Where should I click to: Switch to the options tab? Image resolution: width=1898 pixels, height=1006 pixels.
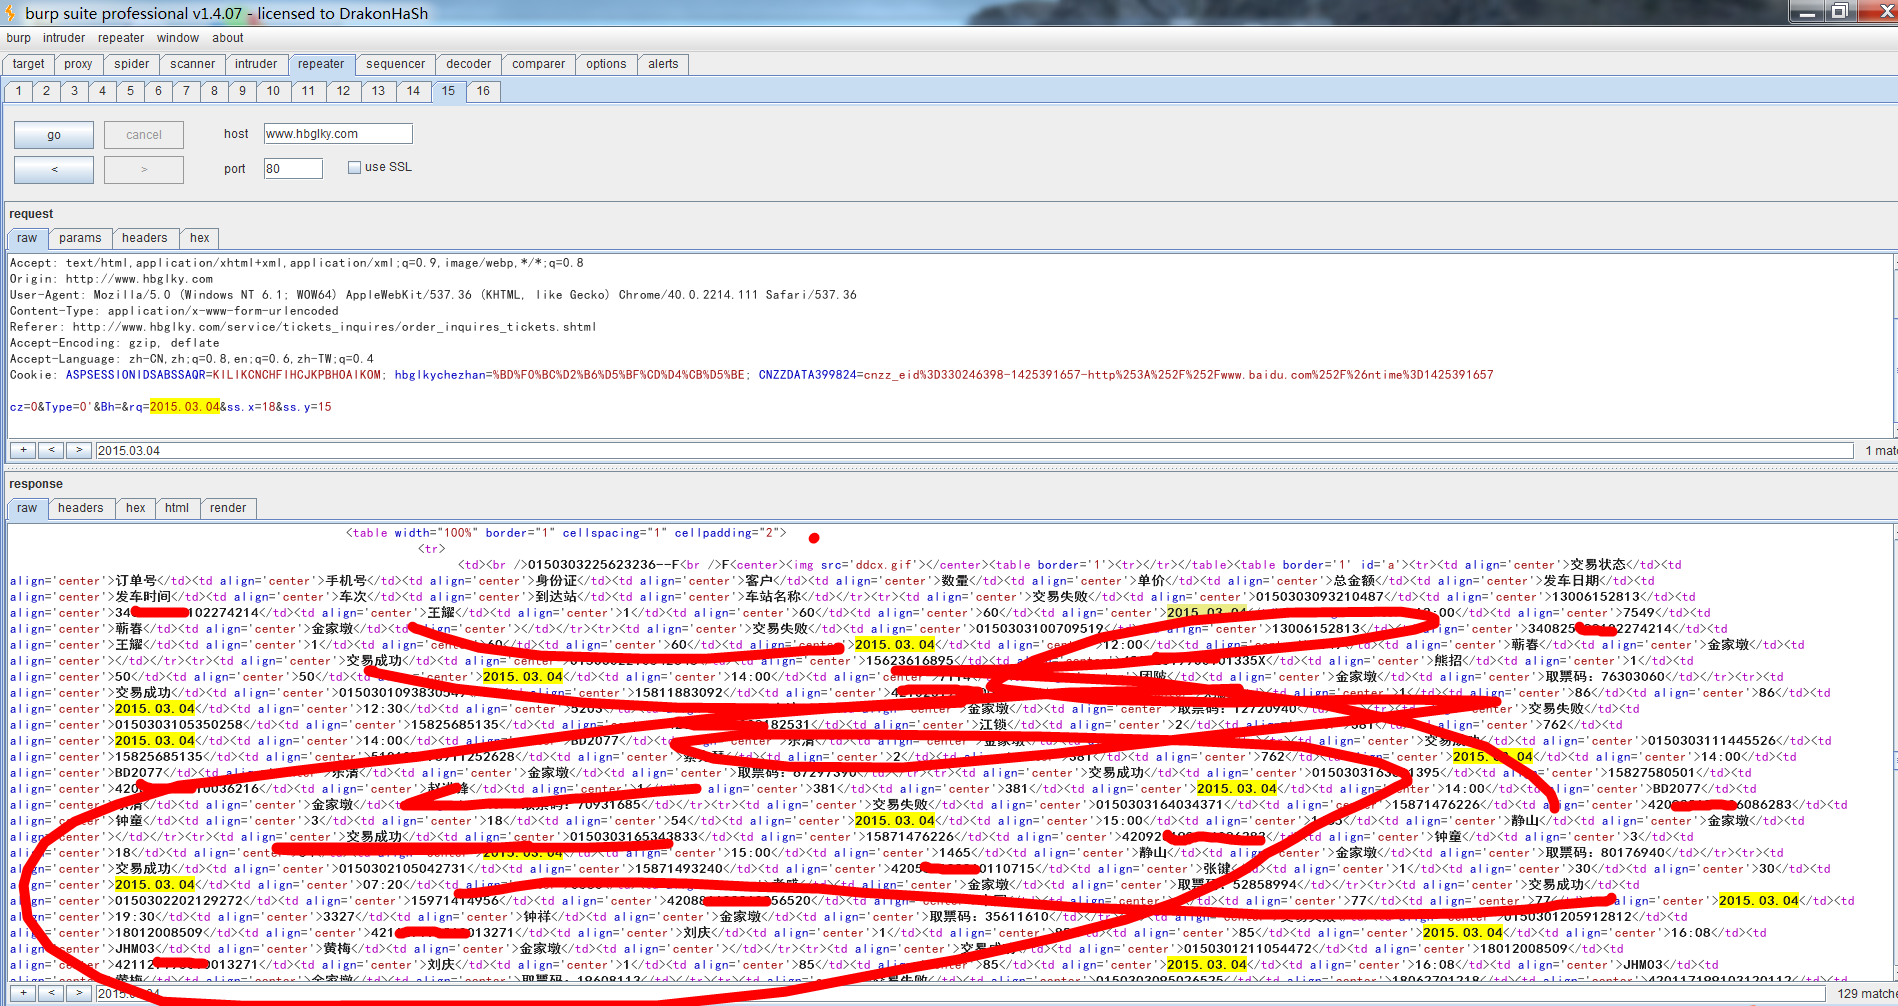point(606,64)
